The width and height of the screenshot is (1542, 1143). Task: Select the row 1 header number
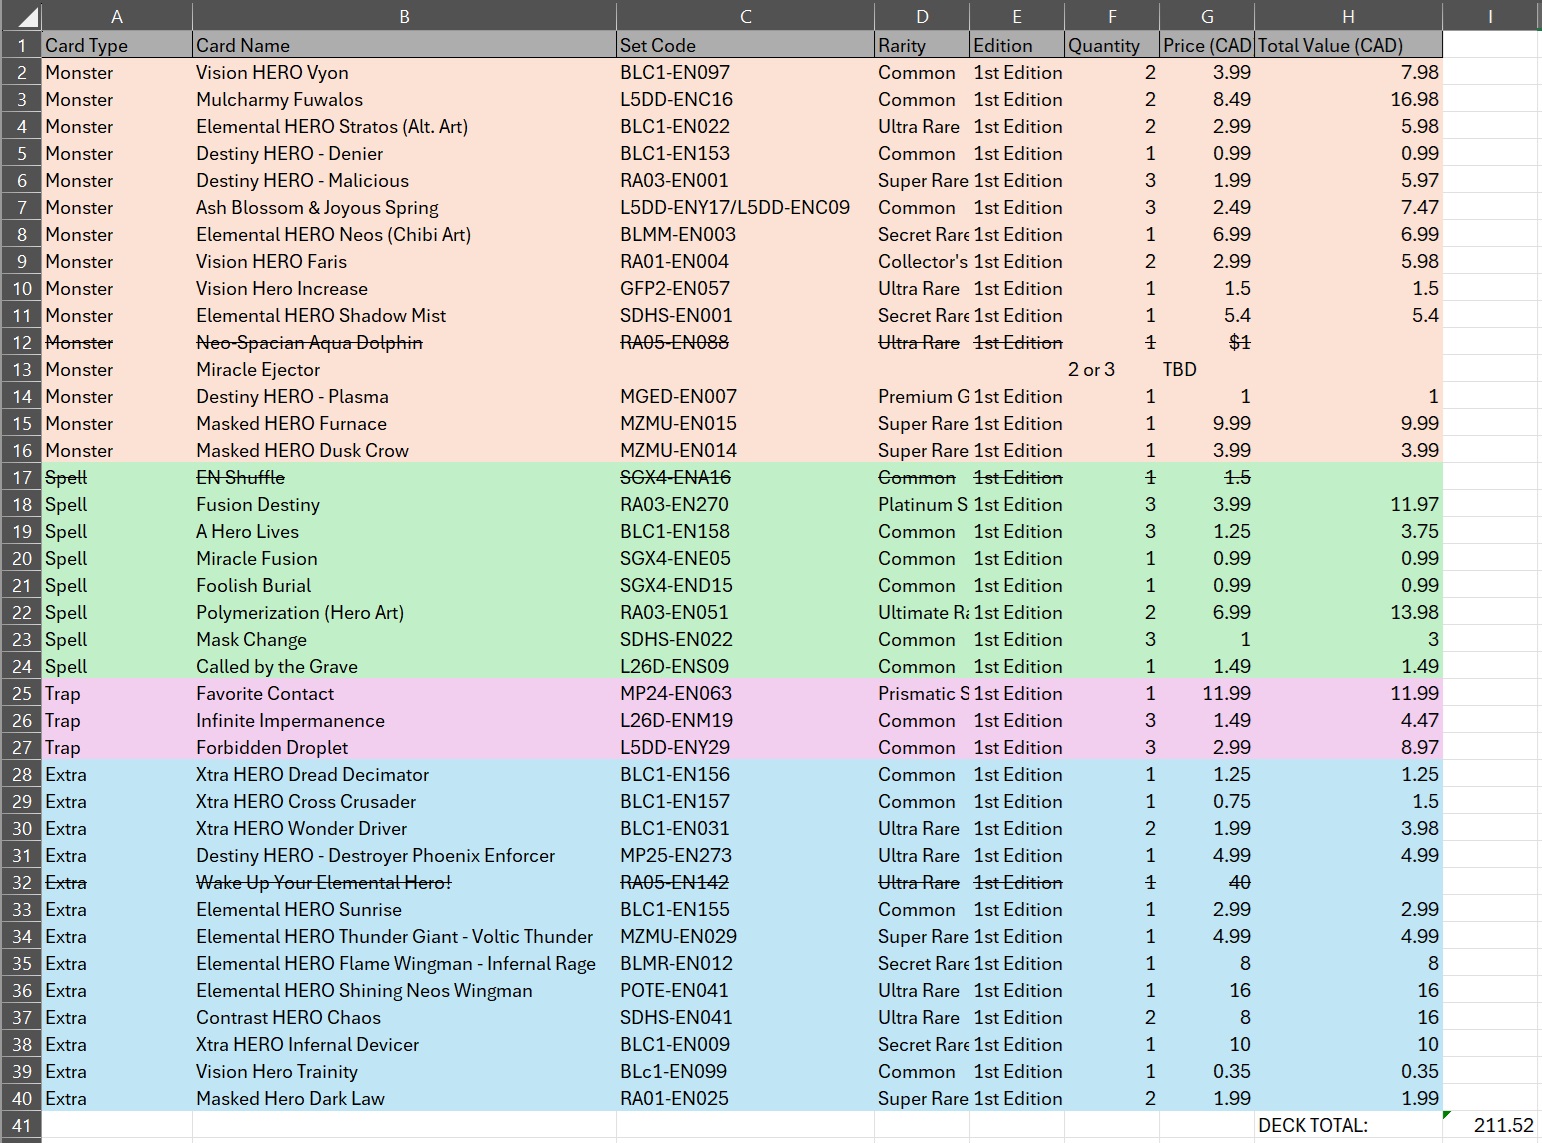[x=21, y=45]
